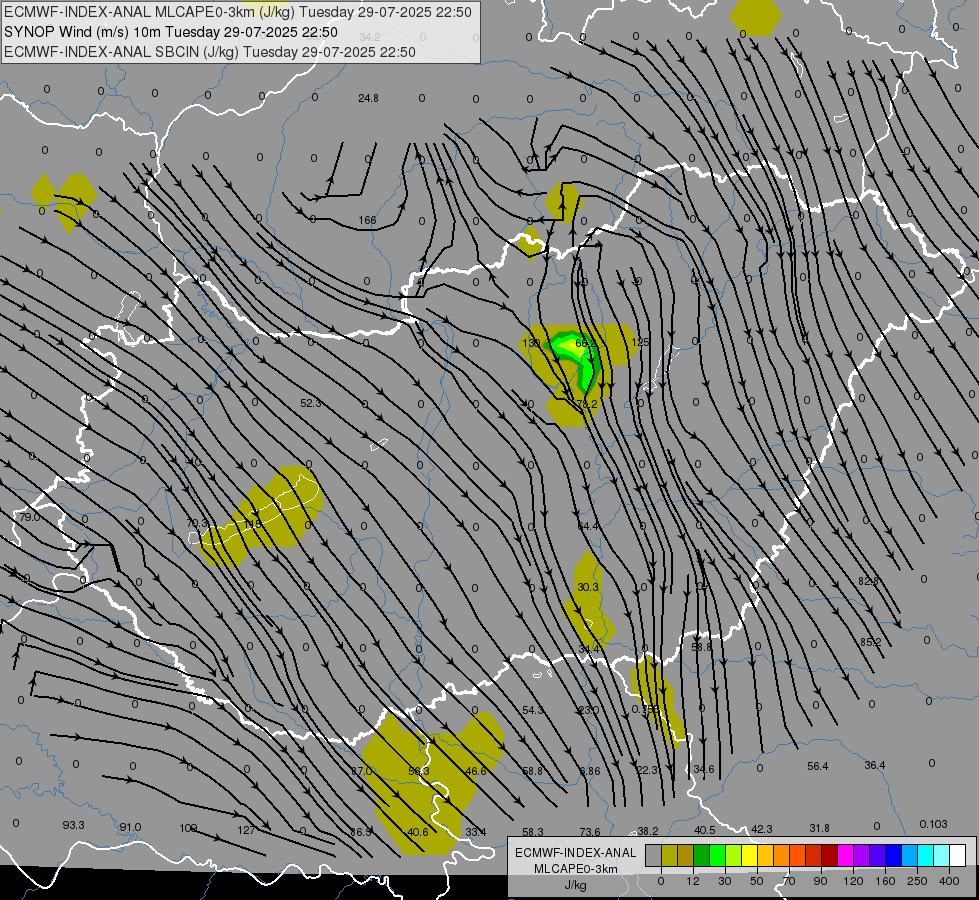Choose the magenta swatch in the color scale
This screenshot has height=900, width=979.
tap(845, 855)
